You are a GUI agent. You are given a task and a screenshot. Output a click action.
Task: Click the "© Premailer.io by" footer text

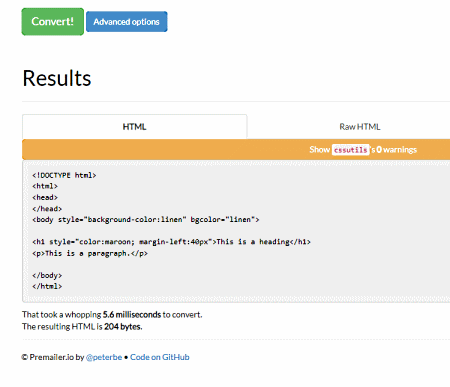coord(53,357)
